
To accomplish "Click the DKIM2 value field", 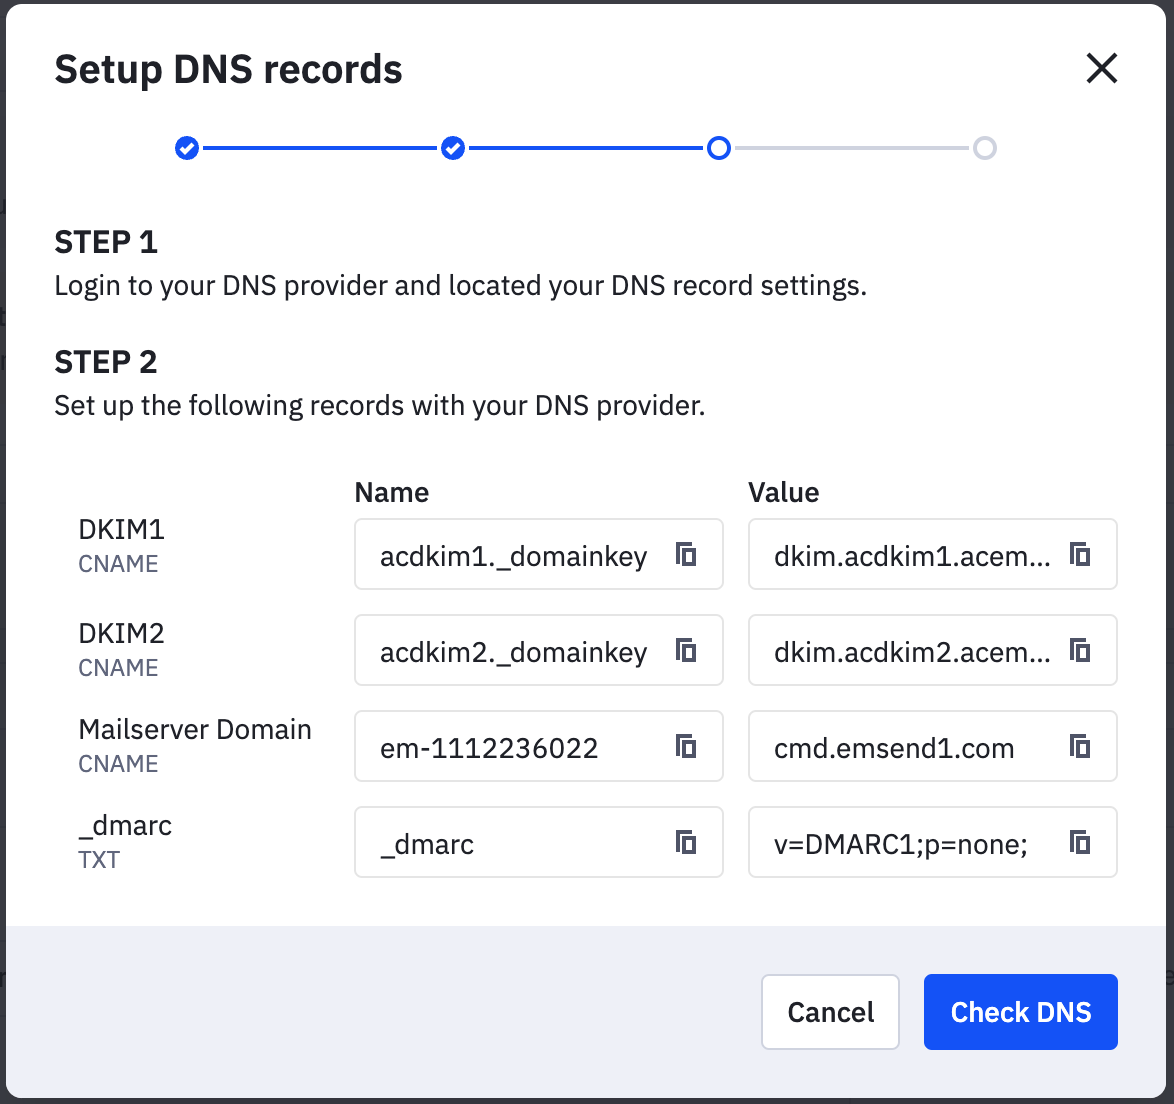I will point(900,650).
